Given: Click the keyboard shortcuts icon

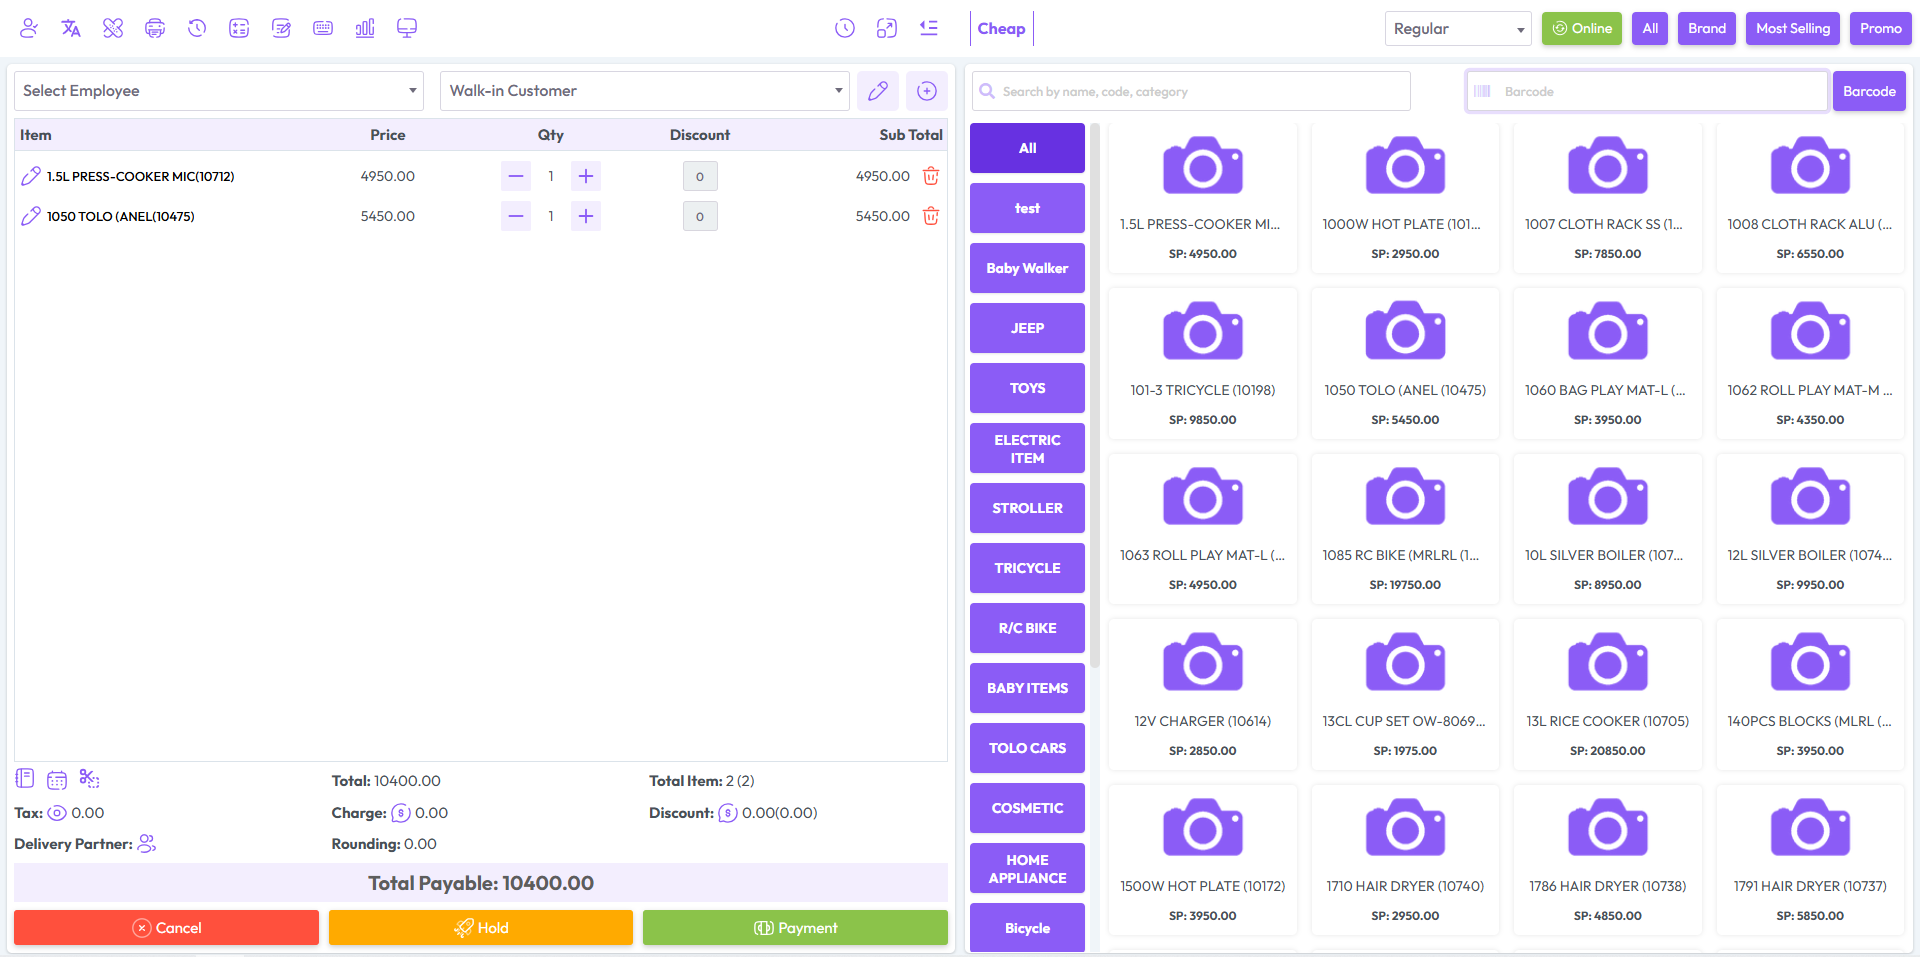Looking at the screenshot, I should [x=323, y=28].
